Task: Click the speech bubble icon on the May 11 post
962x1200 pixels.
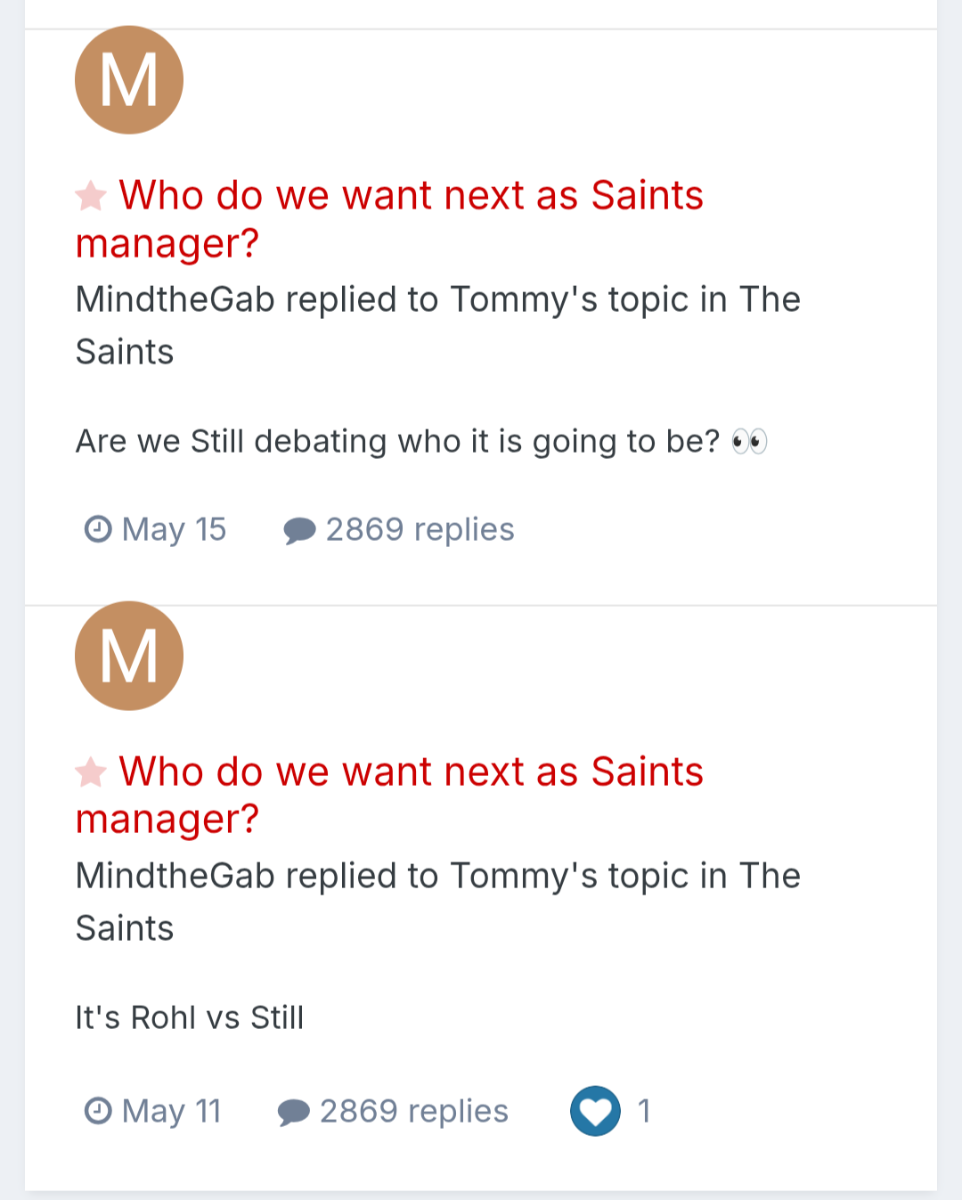Action: click(294, 1112)
